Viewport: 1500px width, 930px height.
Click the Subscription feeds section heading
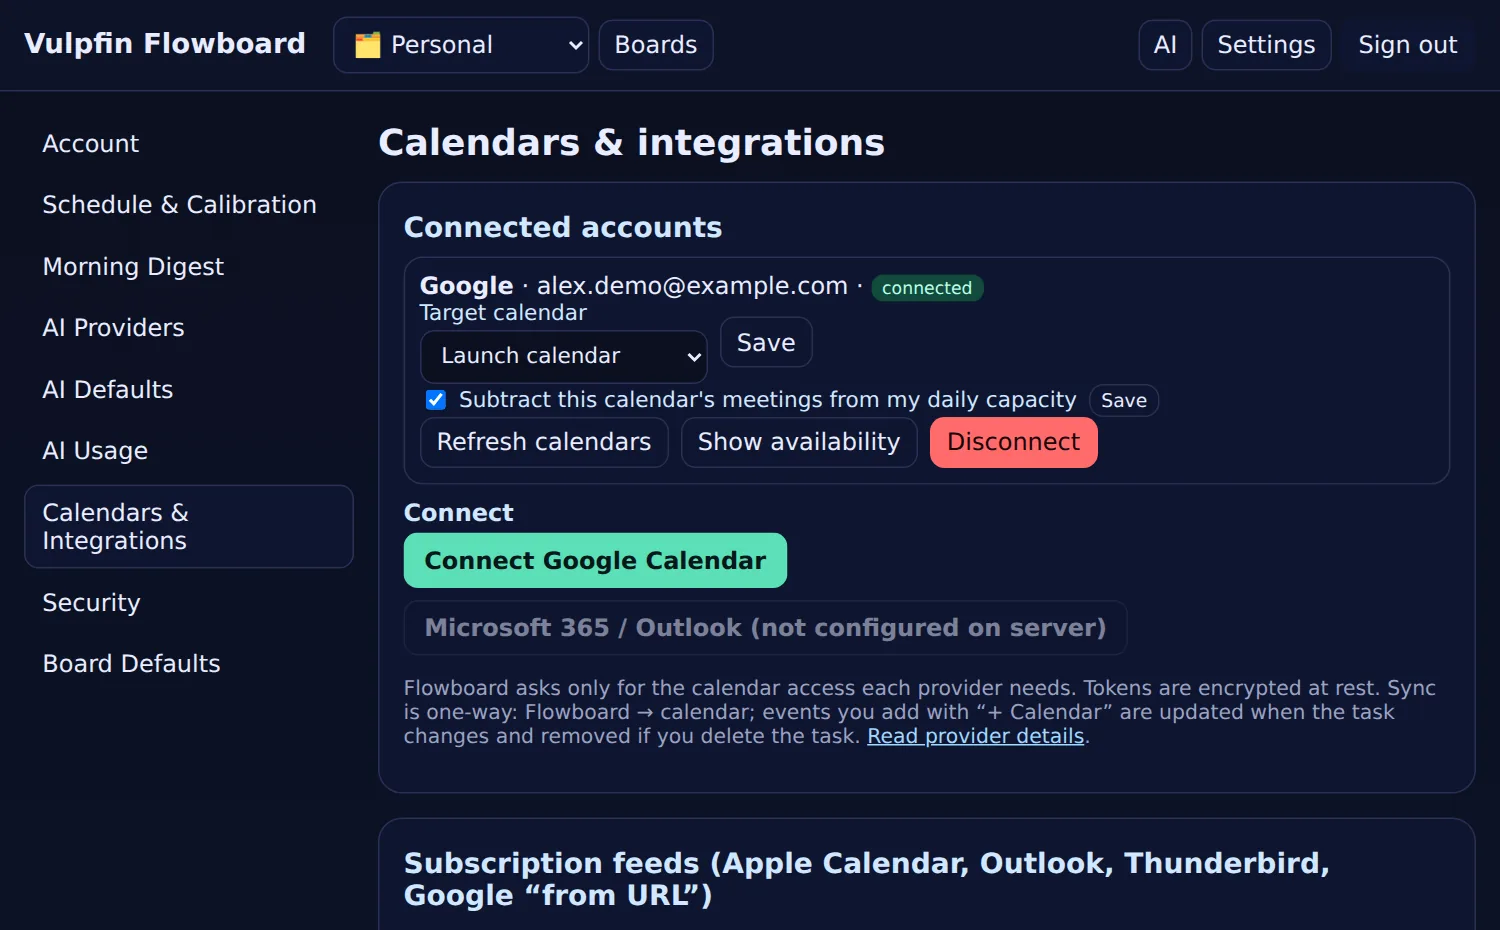[867, 879]
